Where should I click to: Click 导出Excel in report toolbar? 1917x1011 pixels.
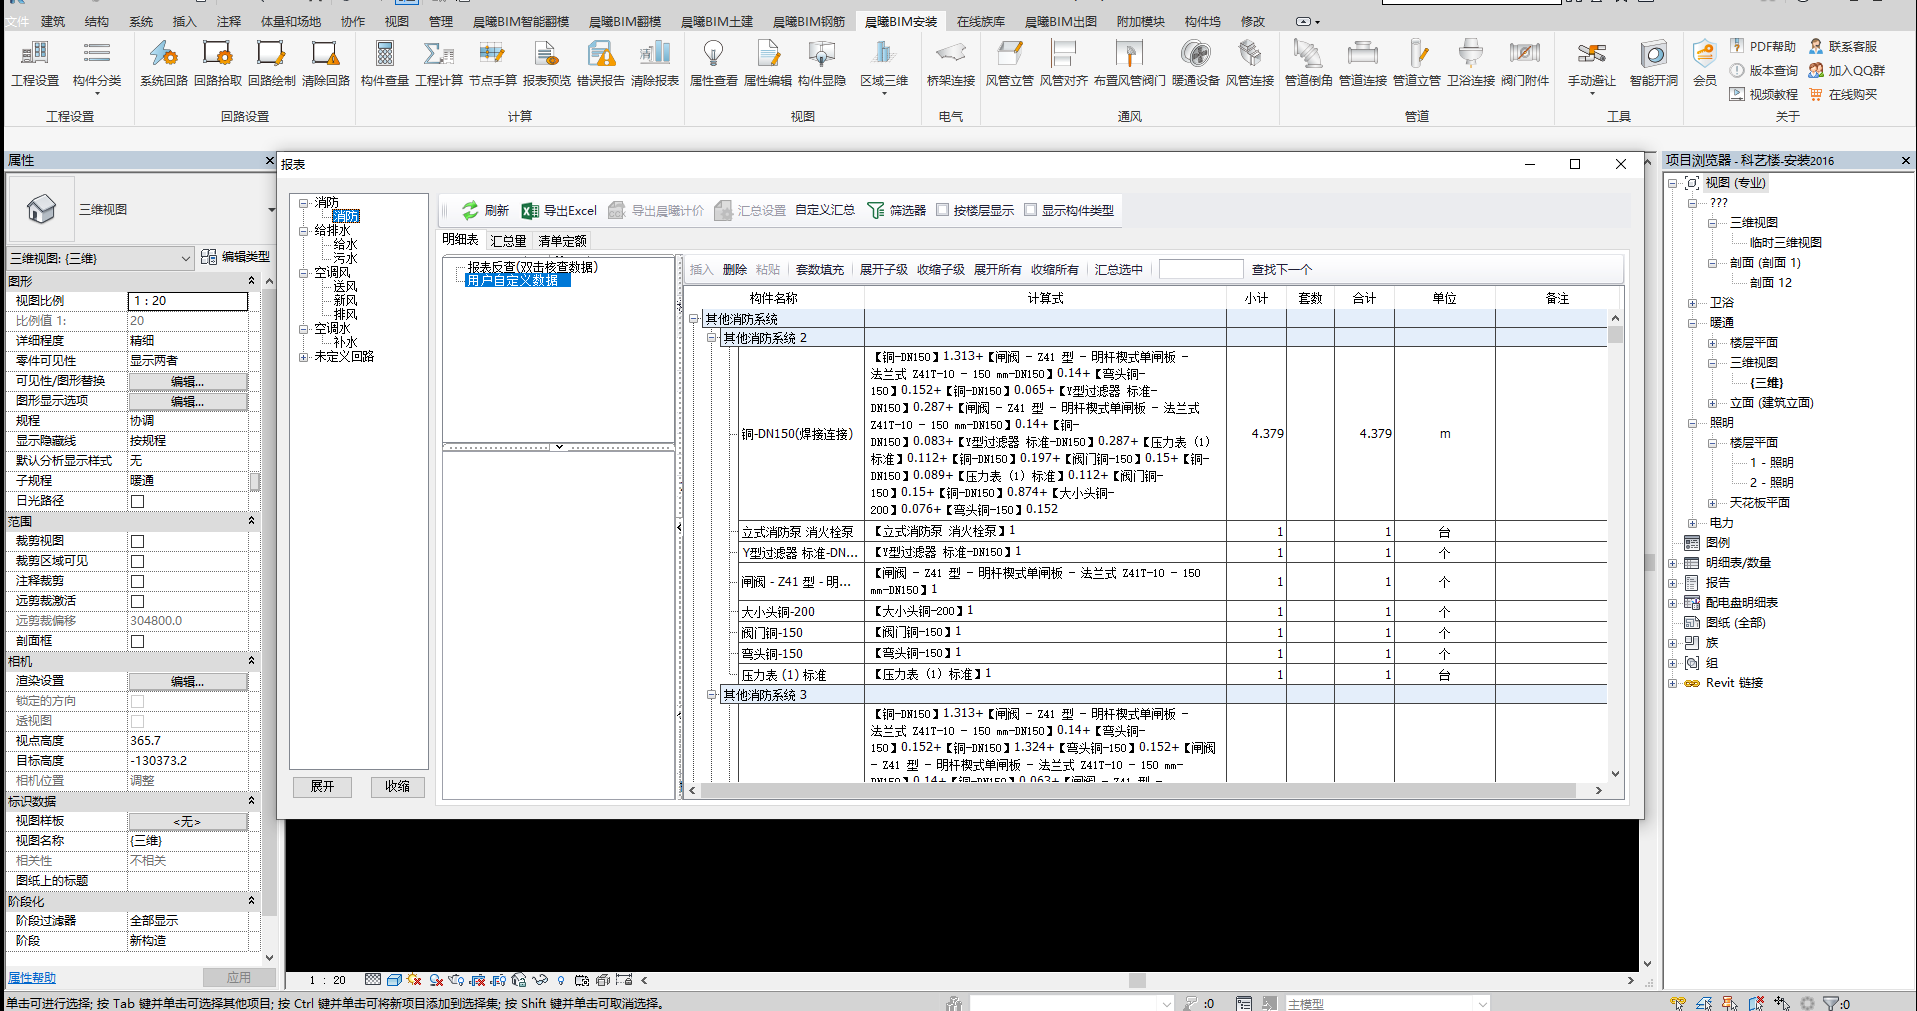click(559, 210)
